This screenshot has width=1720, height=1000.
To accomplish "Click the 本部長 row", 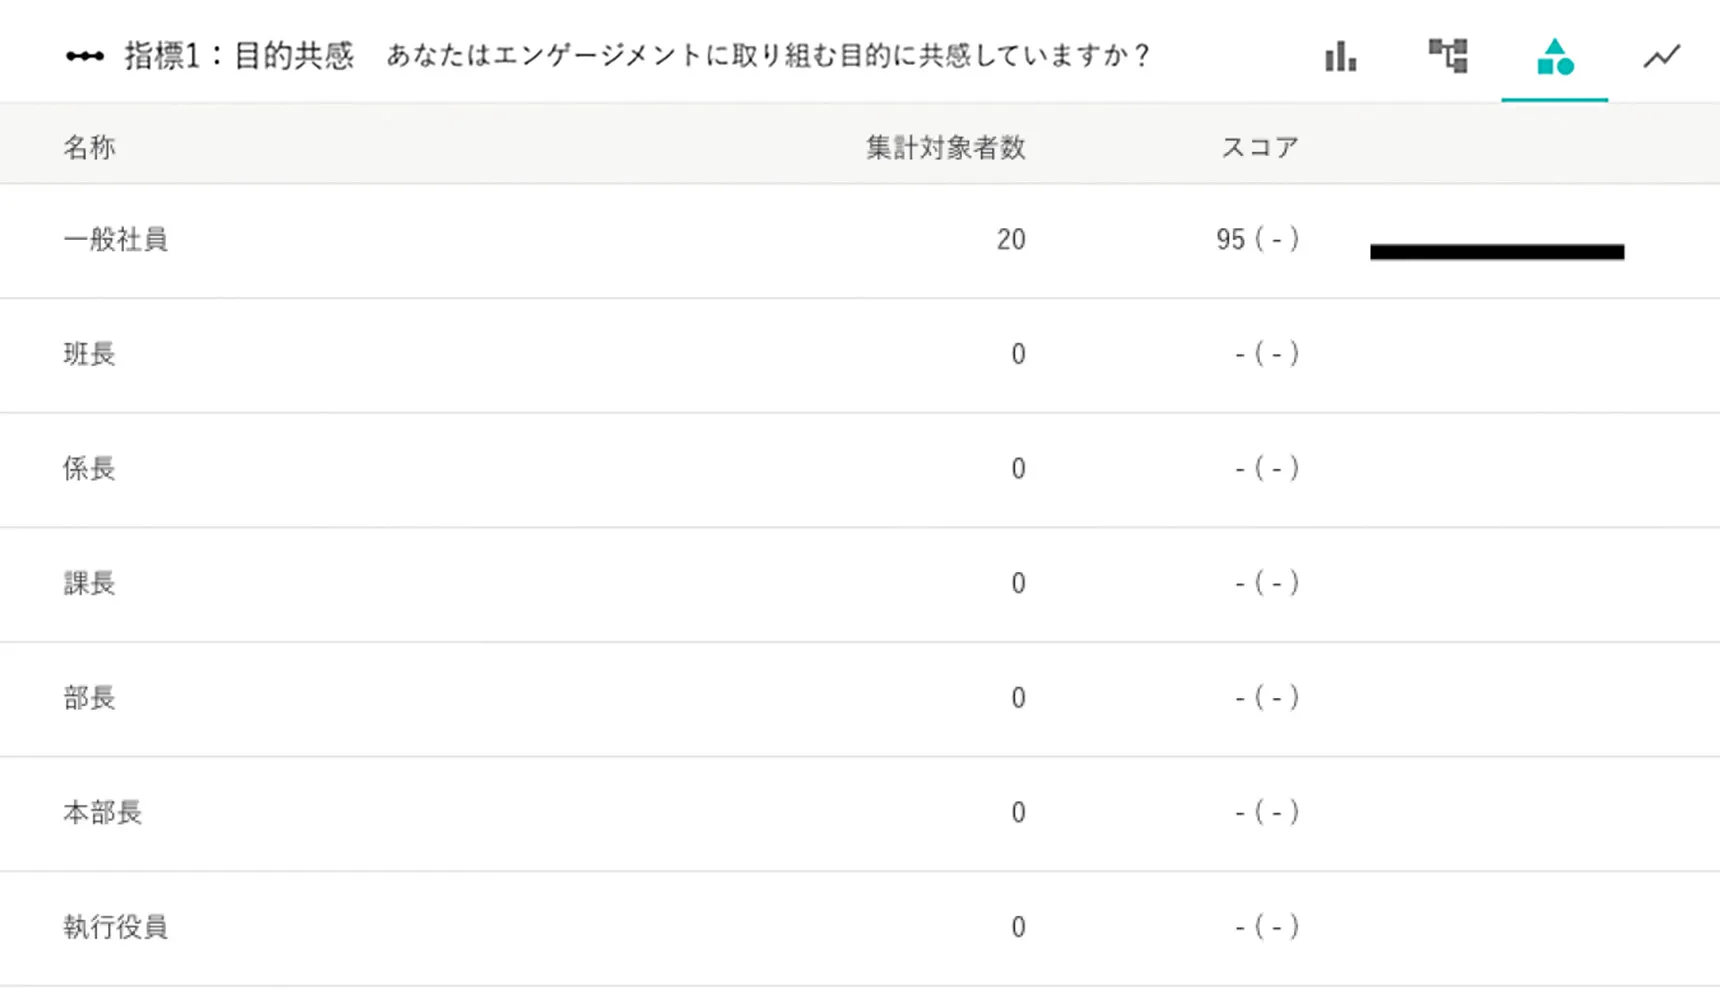I will click(x=860, y=814).
